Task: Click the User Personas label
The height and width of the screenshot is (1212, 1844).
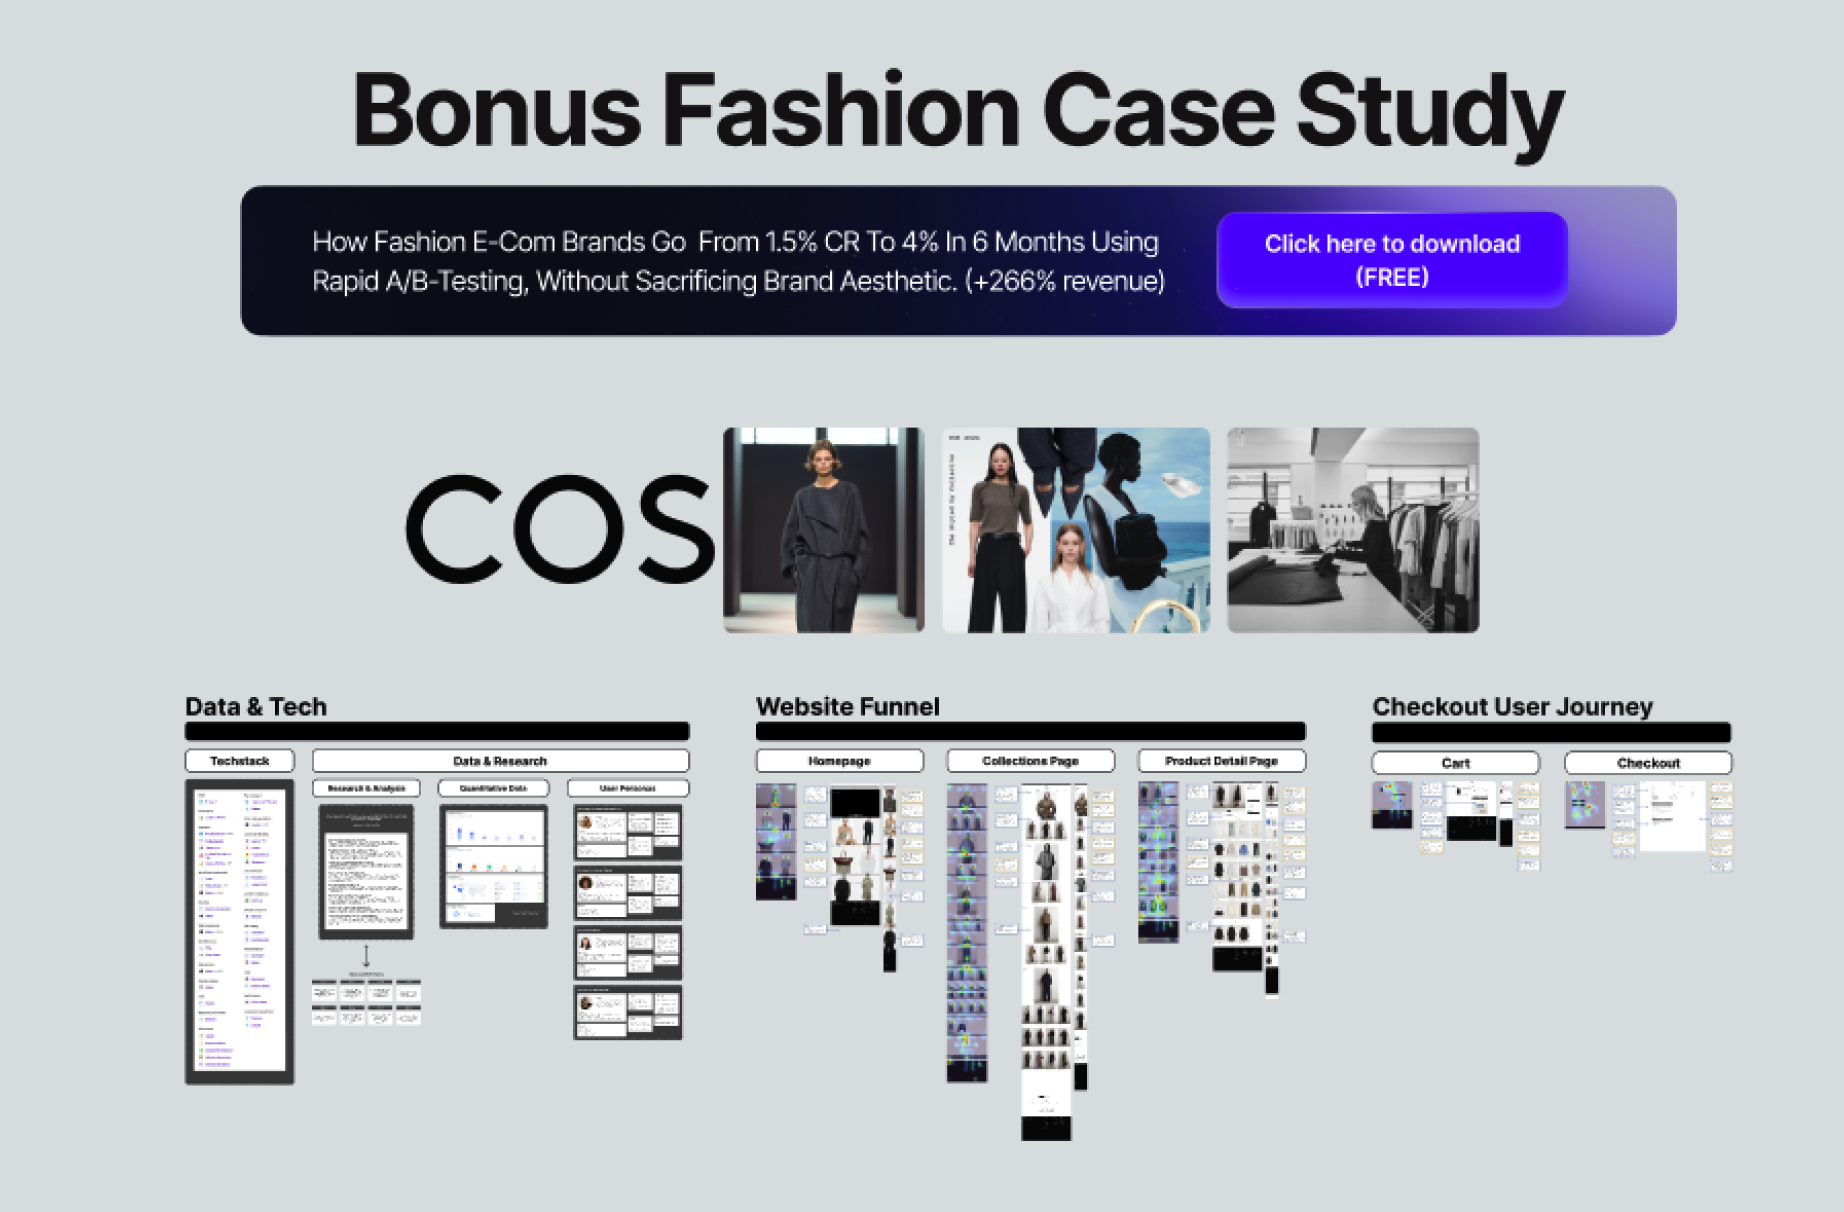Action: 627,788
